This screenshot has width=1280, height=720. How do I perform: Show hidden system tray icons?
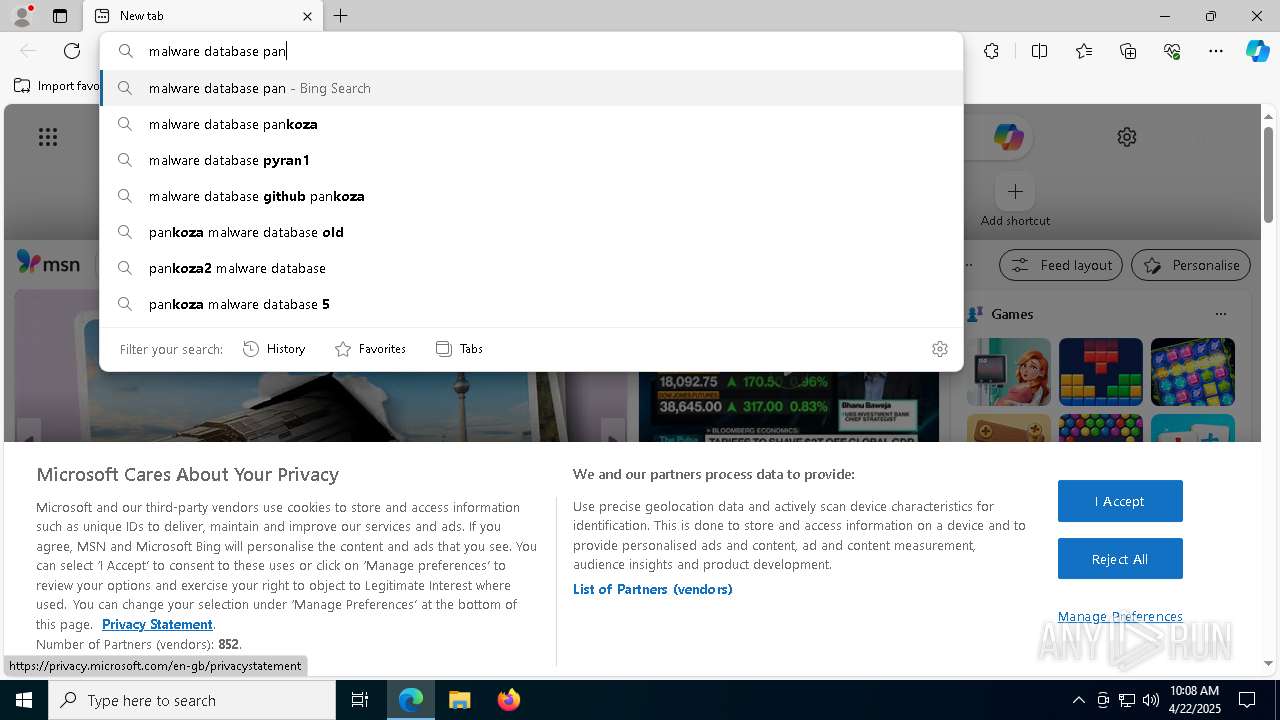(1078, 700)
